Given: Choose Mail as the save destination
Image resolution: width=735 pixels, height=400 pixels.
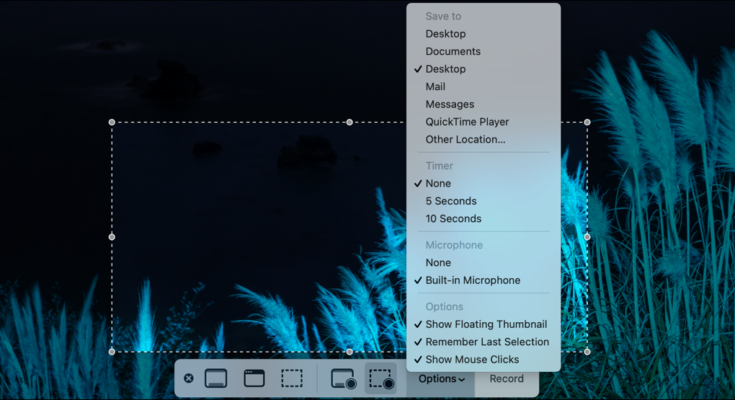Looking at the screenshot, I should [x=436, y=87].
